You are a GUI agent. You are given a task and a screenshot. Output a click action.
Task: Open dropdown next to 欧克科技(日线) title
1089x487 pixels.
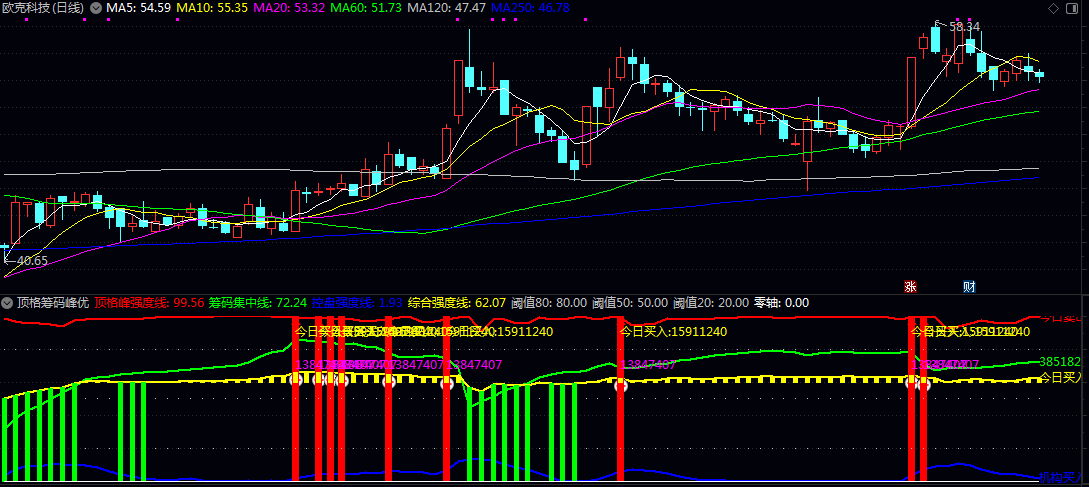(95, 8)
